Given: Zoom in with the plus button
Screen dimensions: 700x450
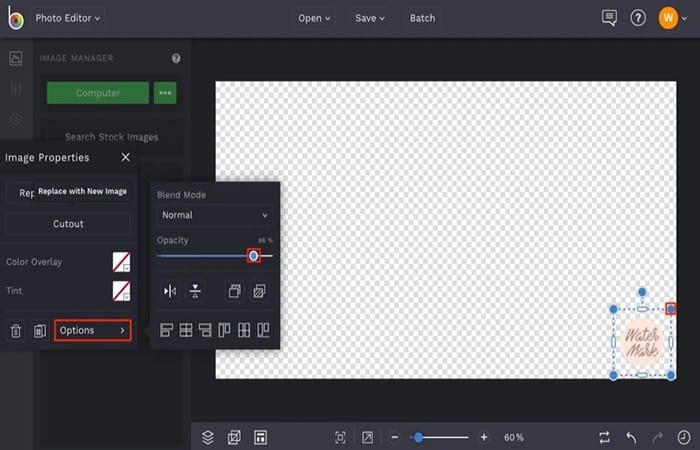Looking at the screenshot, I should pyautogui.click(x=484, y=437).
